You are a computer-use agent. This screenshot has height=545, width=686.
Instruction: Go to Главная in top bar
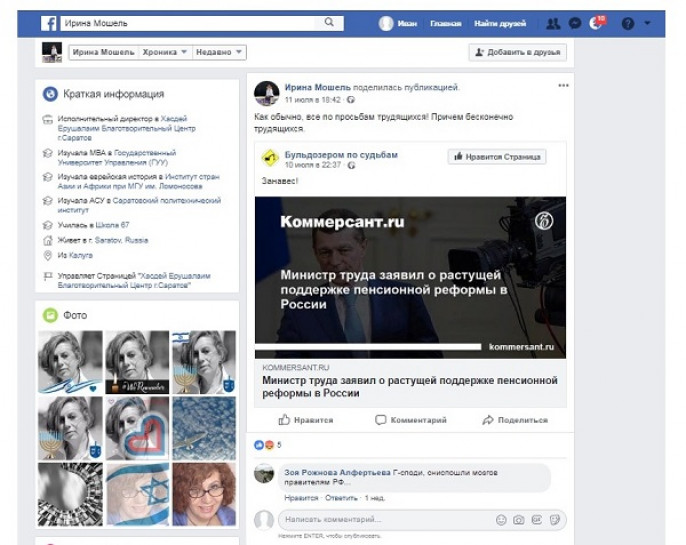[445, 23]
